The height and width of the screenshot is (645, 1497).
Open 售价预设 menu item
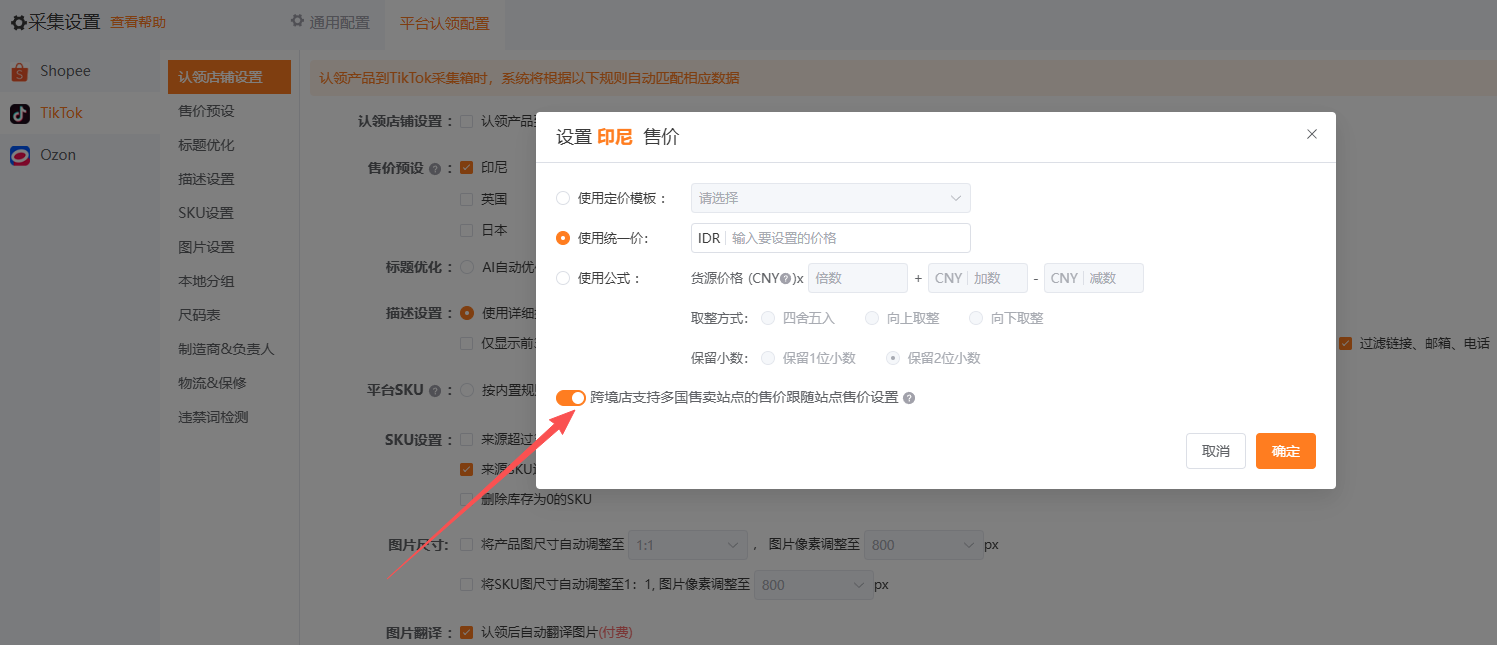point(229,111)
